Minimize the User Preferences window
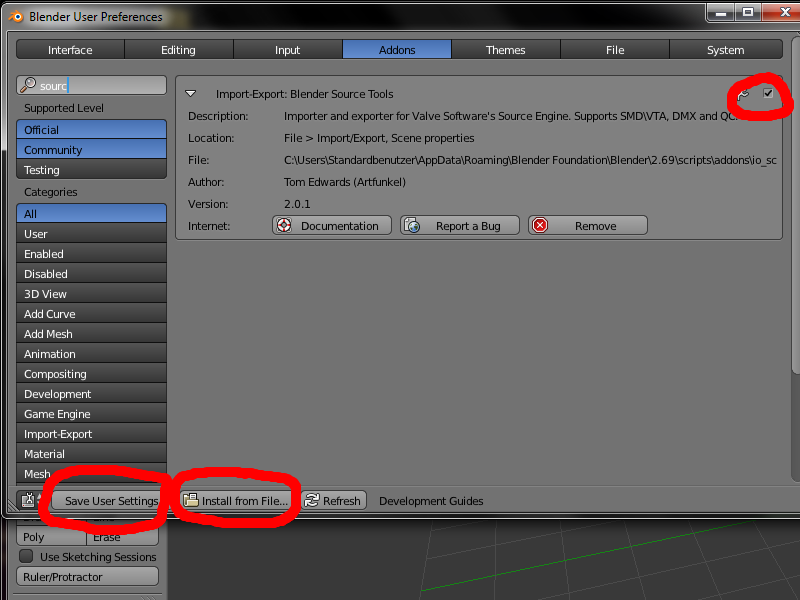The height and width of the screenshot is (600, 800). click(x=721, y=12)
